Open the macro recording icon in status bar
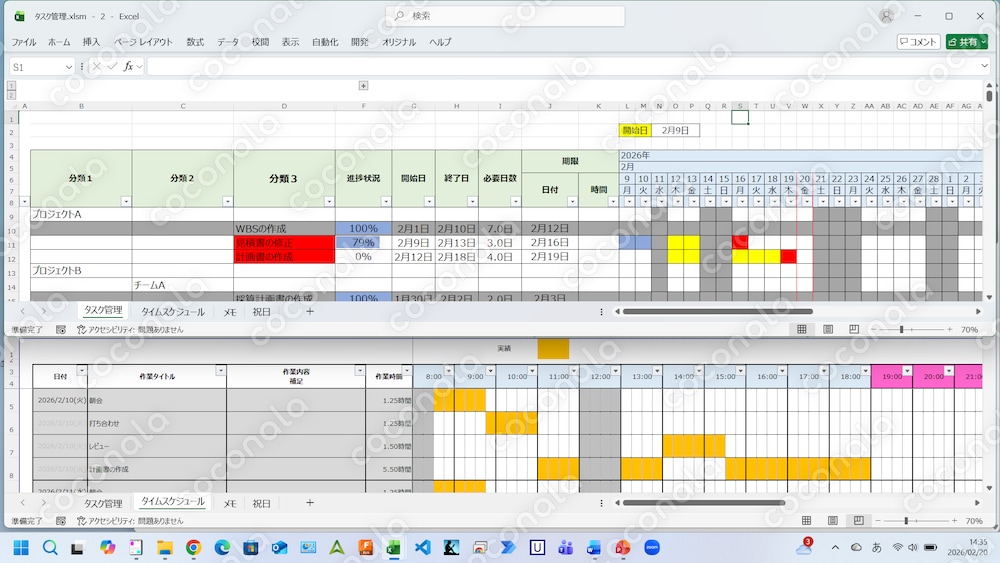Image resolution: width=1000 pixels, height=563 pixels. pyautogui.click(x=61, y=330)
